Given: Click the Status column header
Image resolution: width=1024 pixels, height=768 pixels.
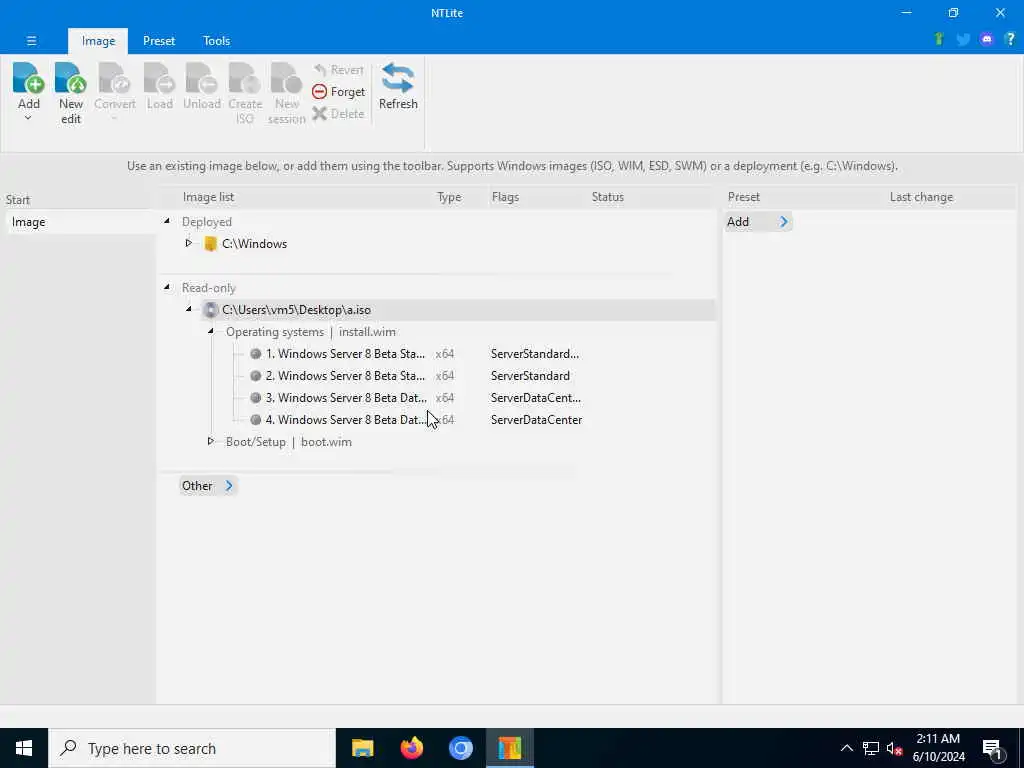Looking at the screenshot, I should (607, 197).
